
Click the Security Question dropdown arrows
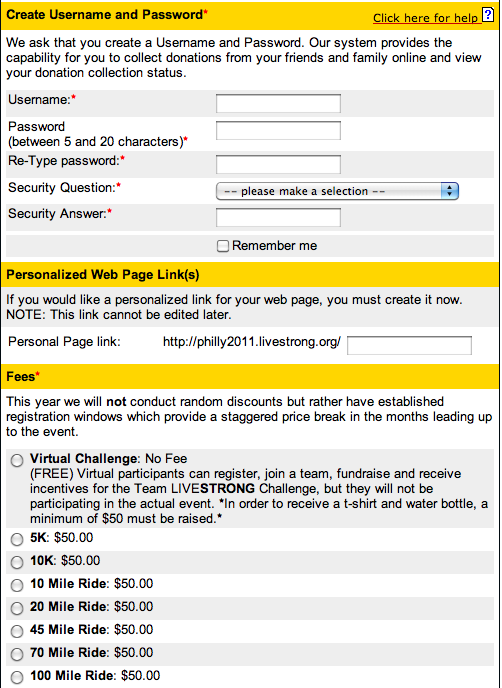(449, 191)
